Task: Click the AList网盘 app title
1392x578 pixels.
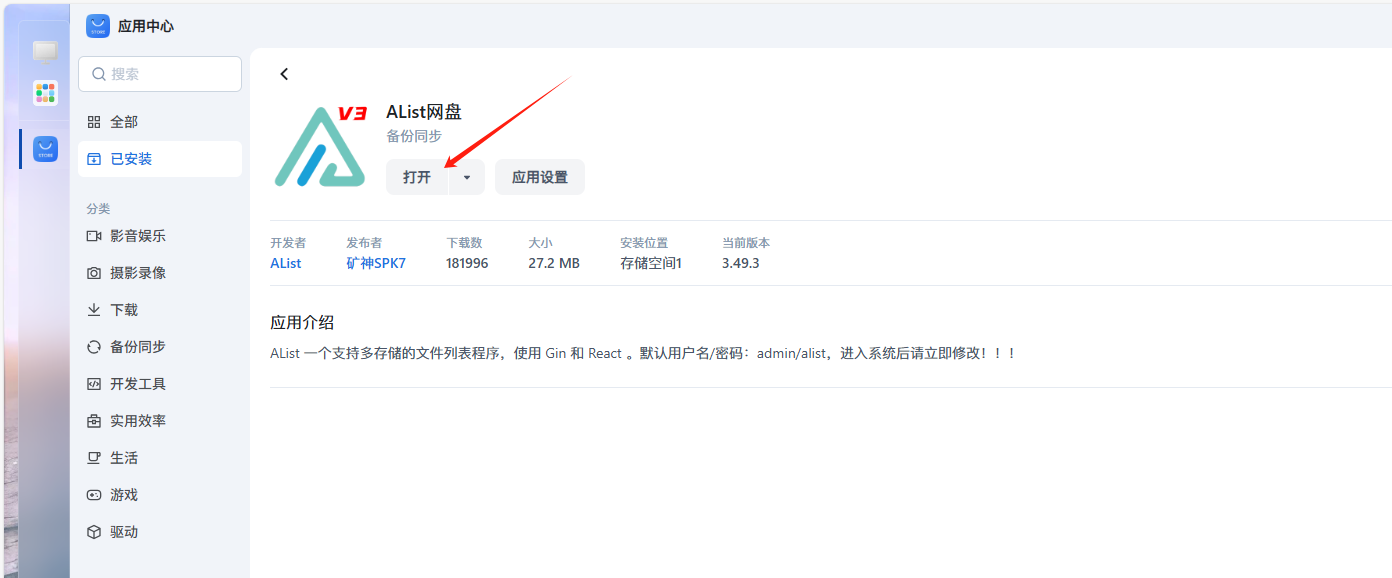Action: coord(424,112)
